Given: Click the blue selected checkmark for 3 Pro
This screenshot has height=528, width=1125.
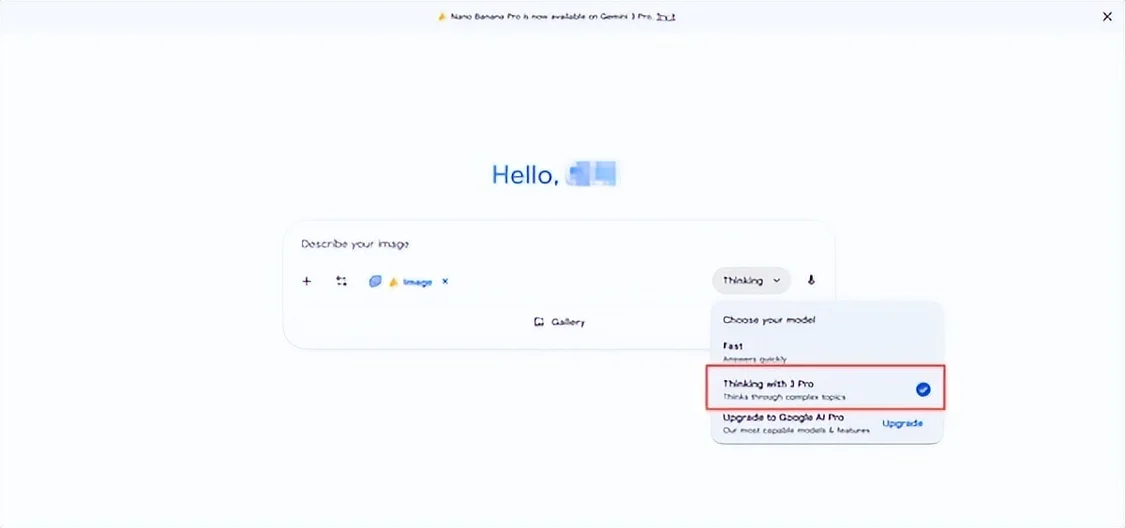Looking at the screenshot, I should pos(922,389).
